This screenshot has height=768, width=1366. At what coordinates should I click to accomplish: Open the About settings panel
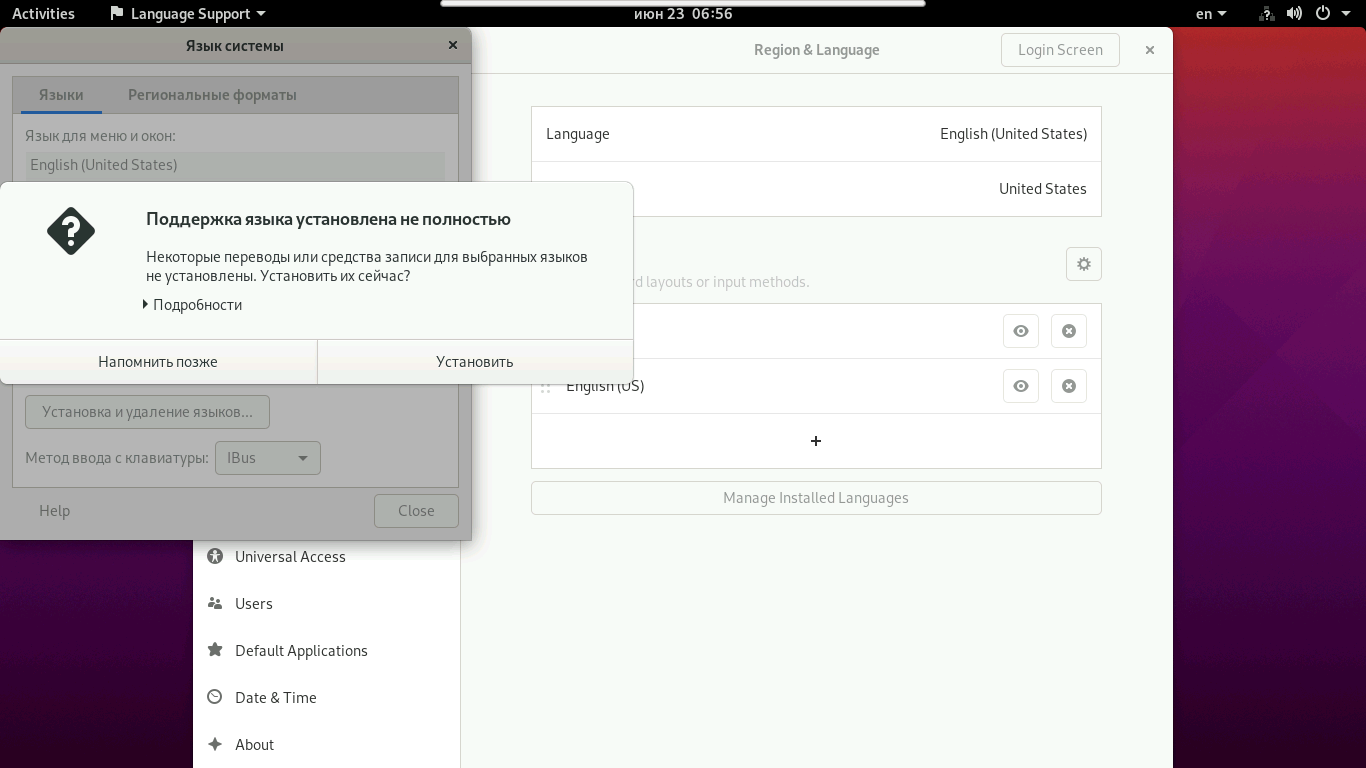point(326,745)
